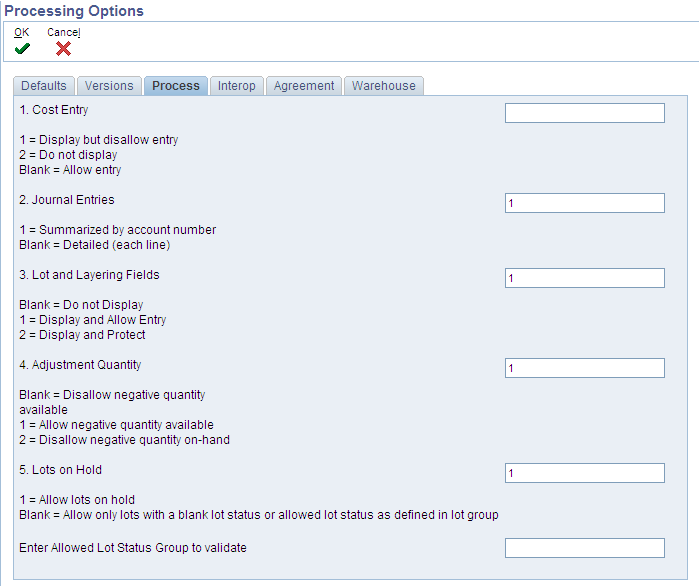
Task: Select the Process tab
Action: 176,86
